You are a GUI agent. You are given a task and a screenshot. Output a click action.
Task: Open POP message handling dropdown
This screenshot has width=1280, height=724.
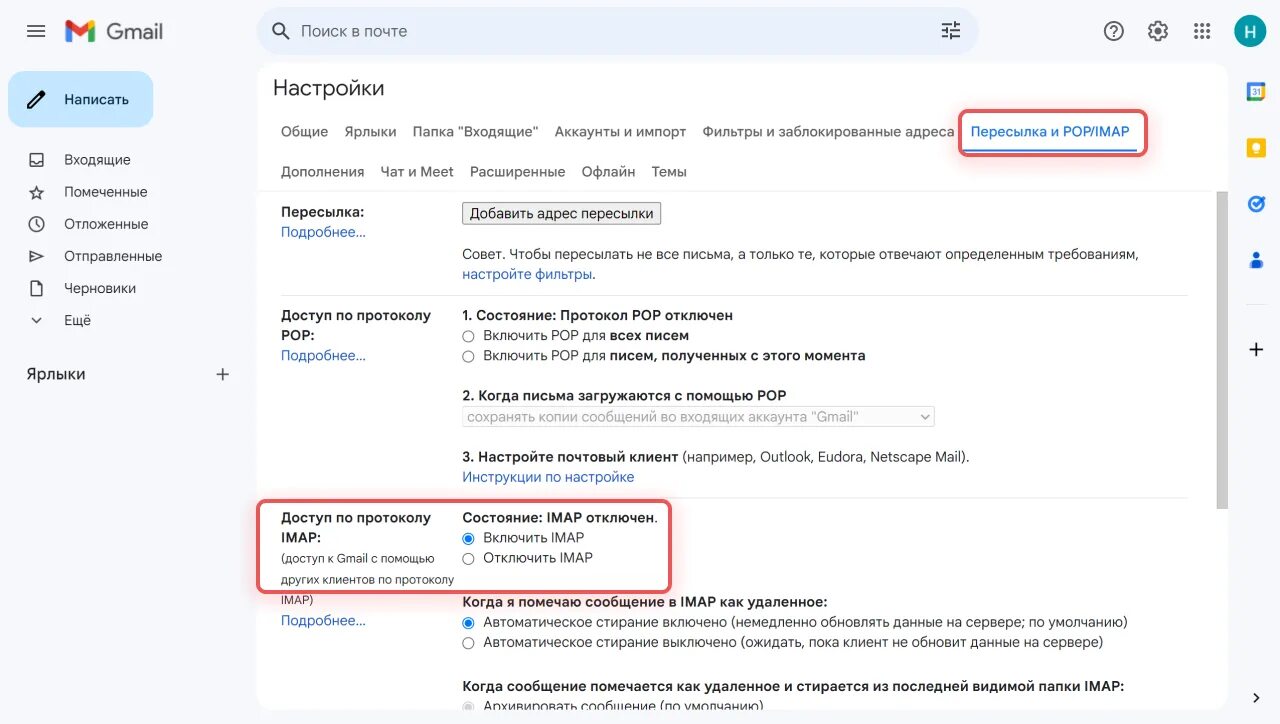(698, 416)
